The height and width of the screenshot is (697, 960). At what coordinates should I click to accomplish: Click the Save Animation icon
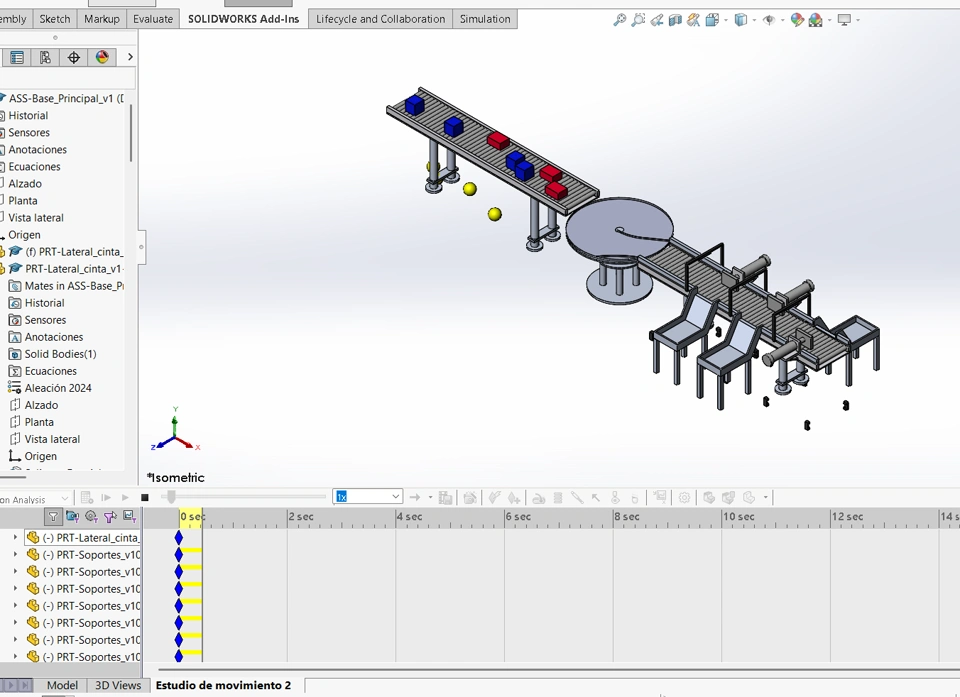pos(446,497)
